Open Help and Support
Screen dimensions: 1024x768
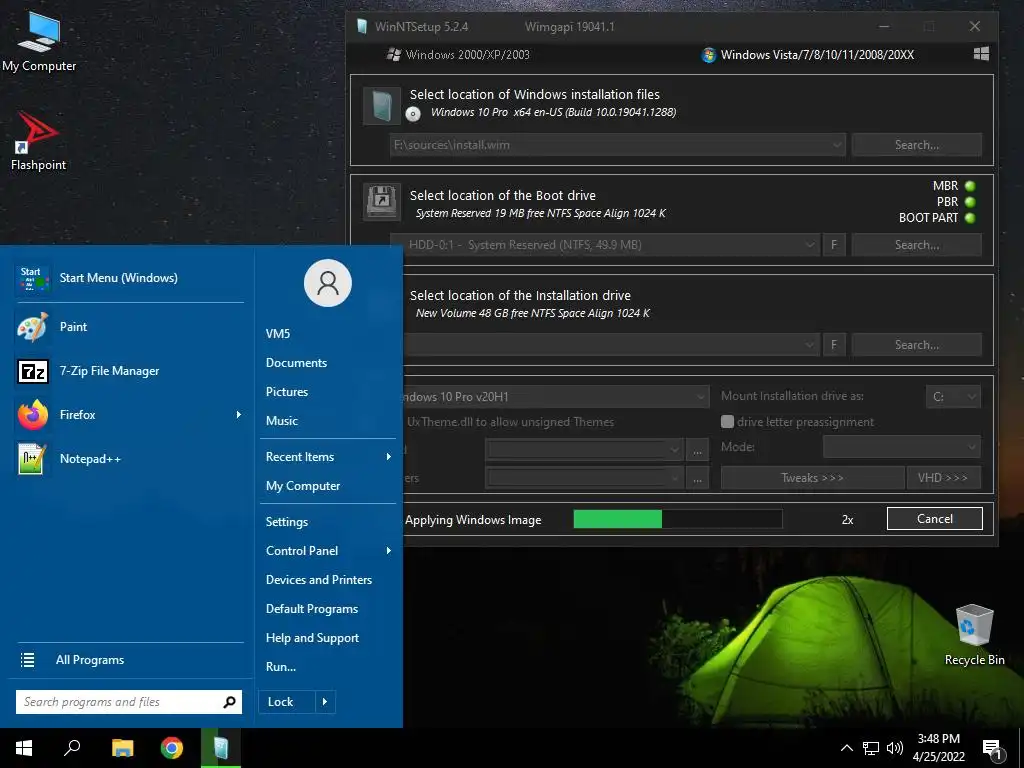312,638
